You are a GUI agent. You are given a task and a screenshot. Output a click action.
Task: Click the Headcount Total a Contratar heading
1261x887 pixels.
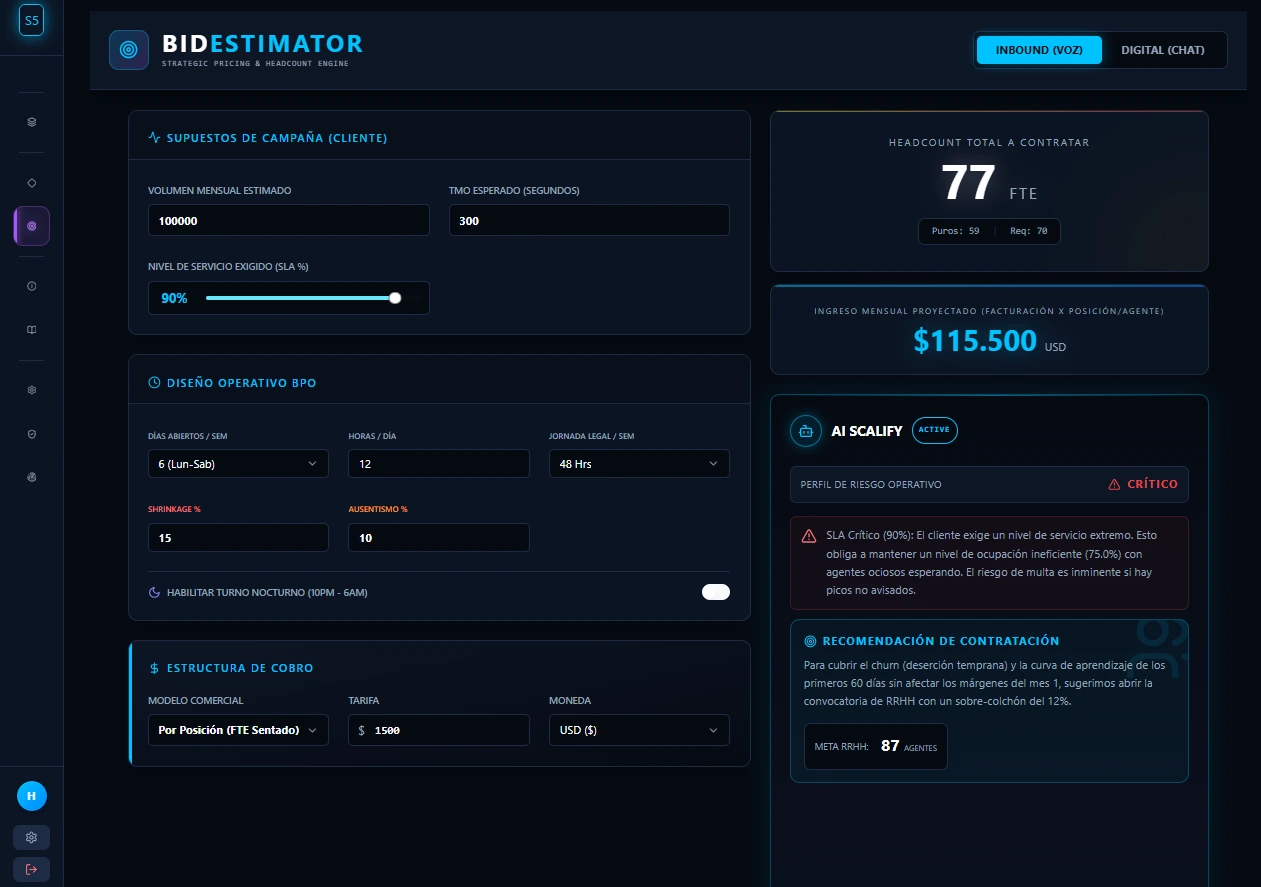tap(989, 143)
